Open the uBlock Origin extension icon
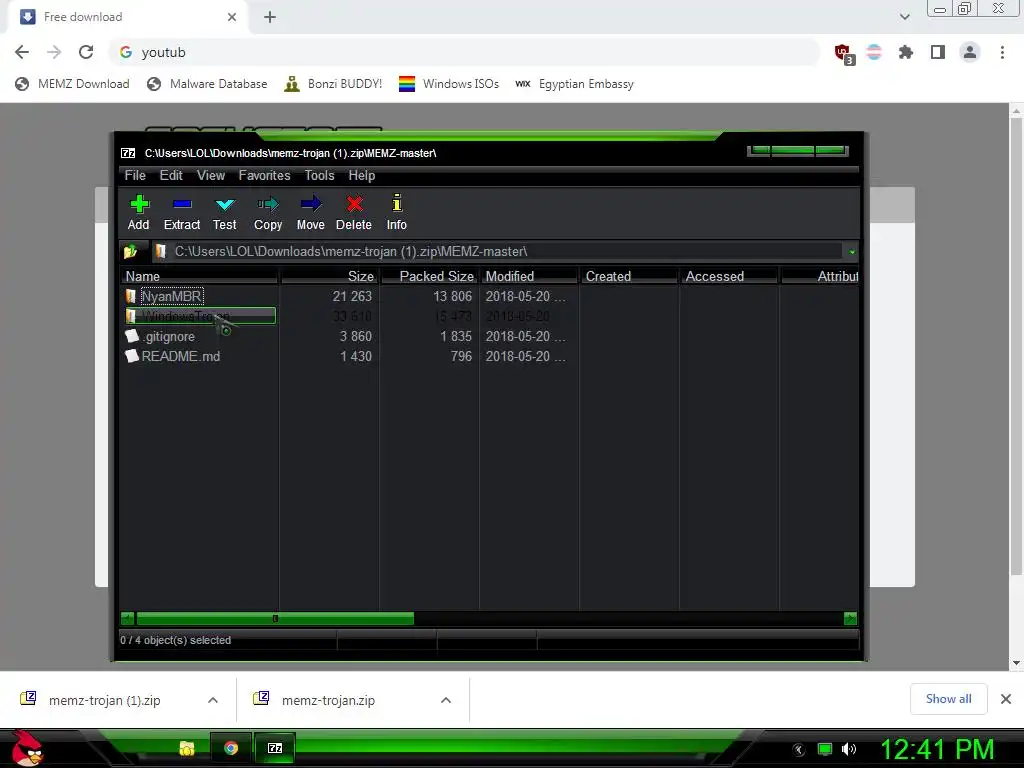 tap(844, 53)
